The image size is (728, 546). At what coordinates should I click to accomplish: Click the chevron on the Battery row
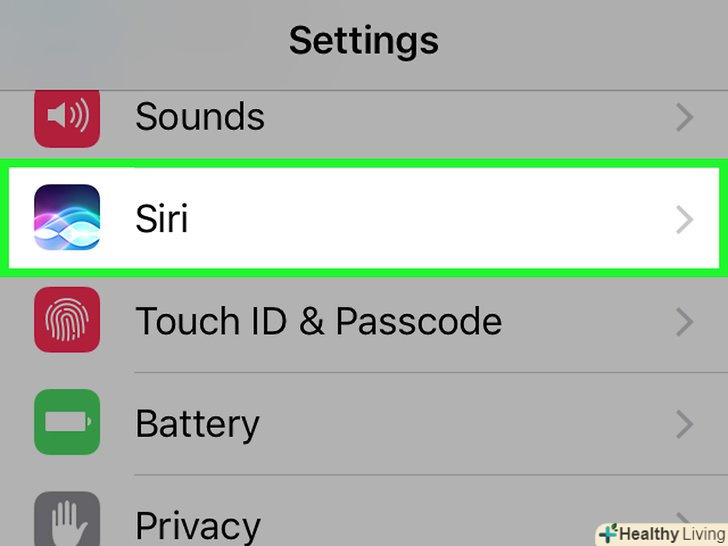[685, 423]
